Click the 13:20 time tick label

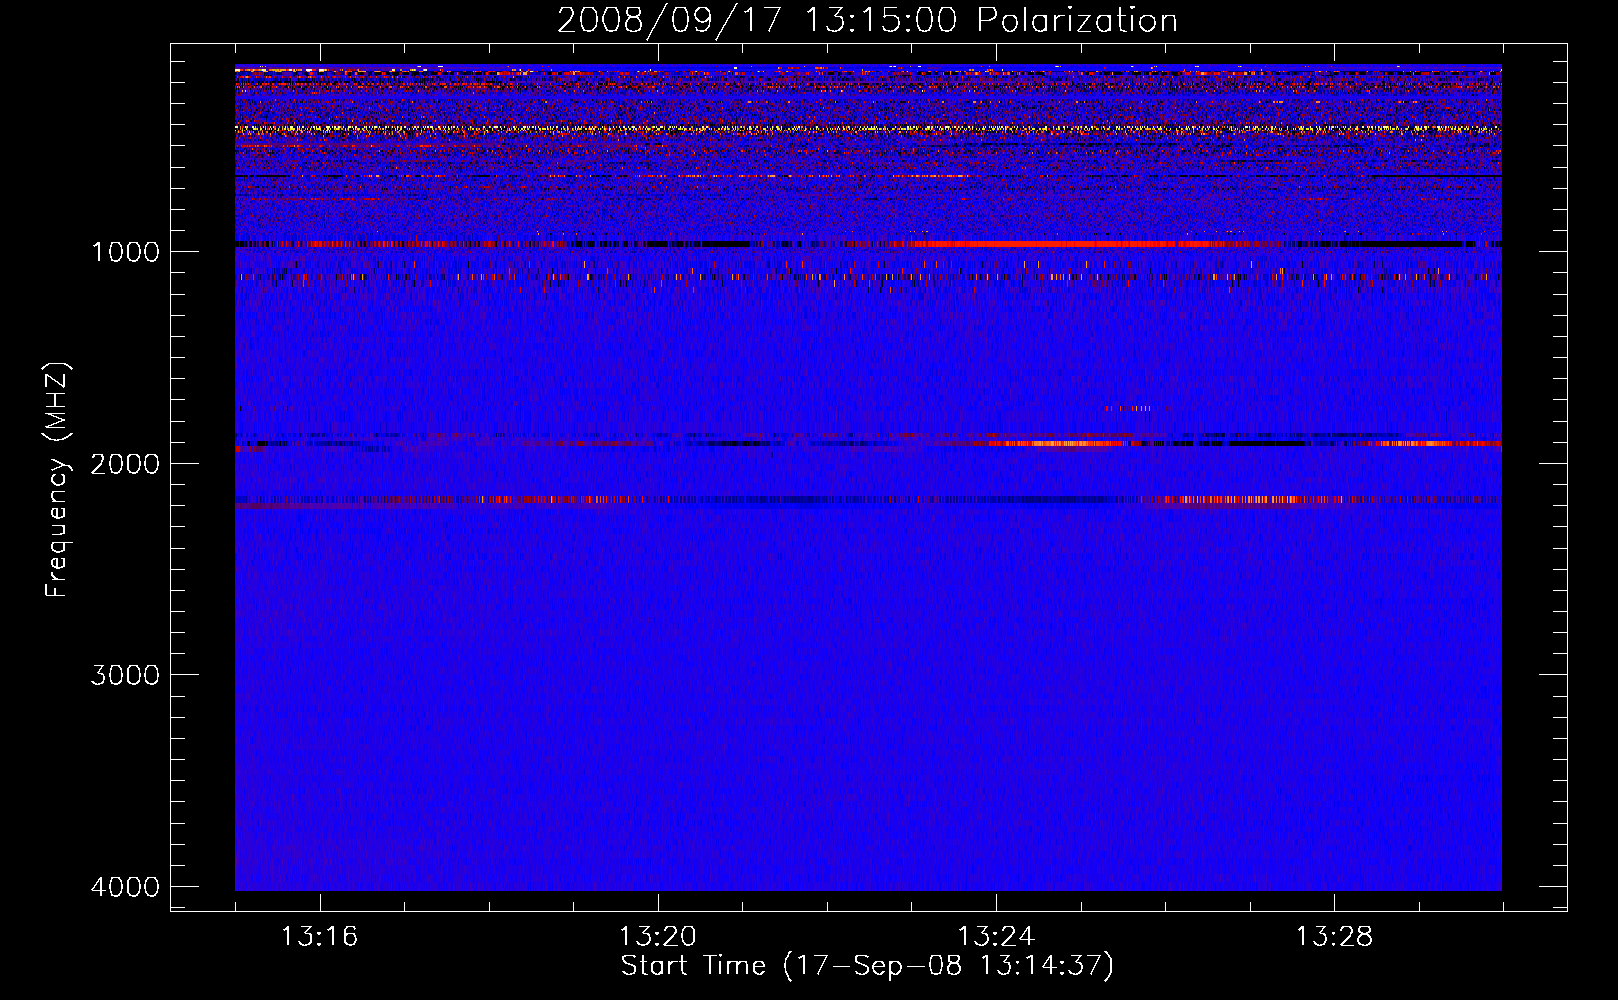[x=657, y=937]
